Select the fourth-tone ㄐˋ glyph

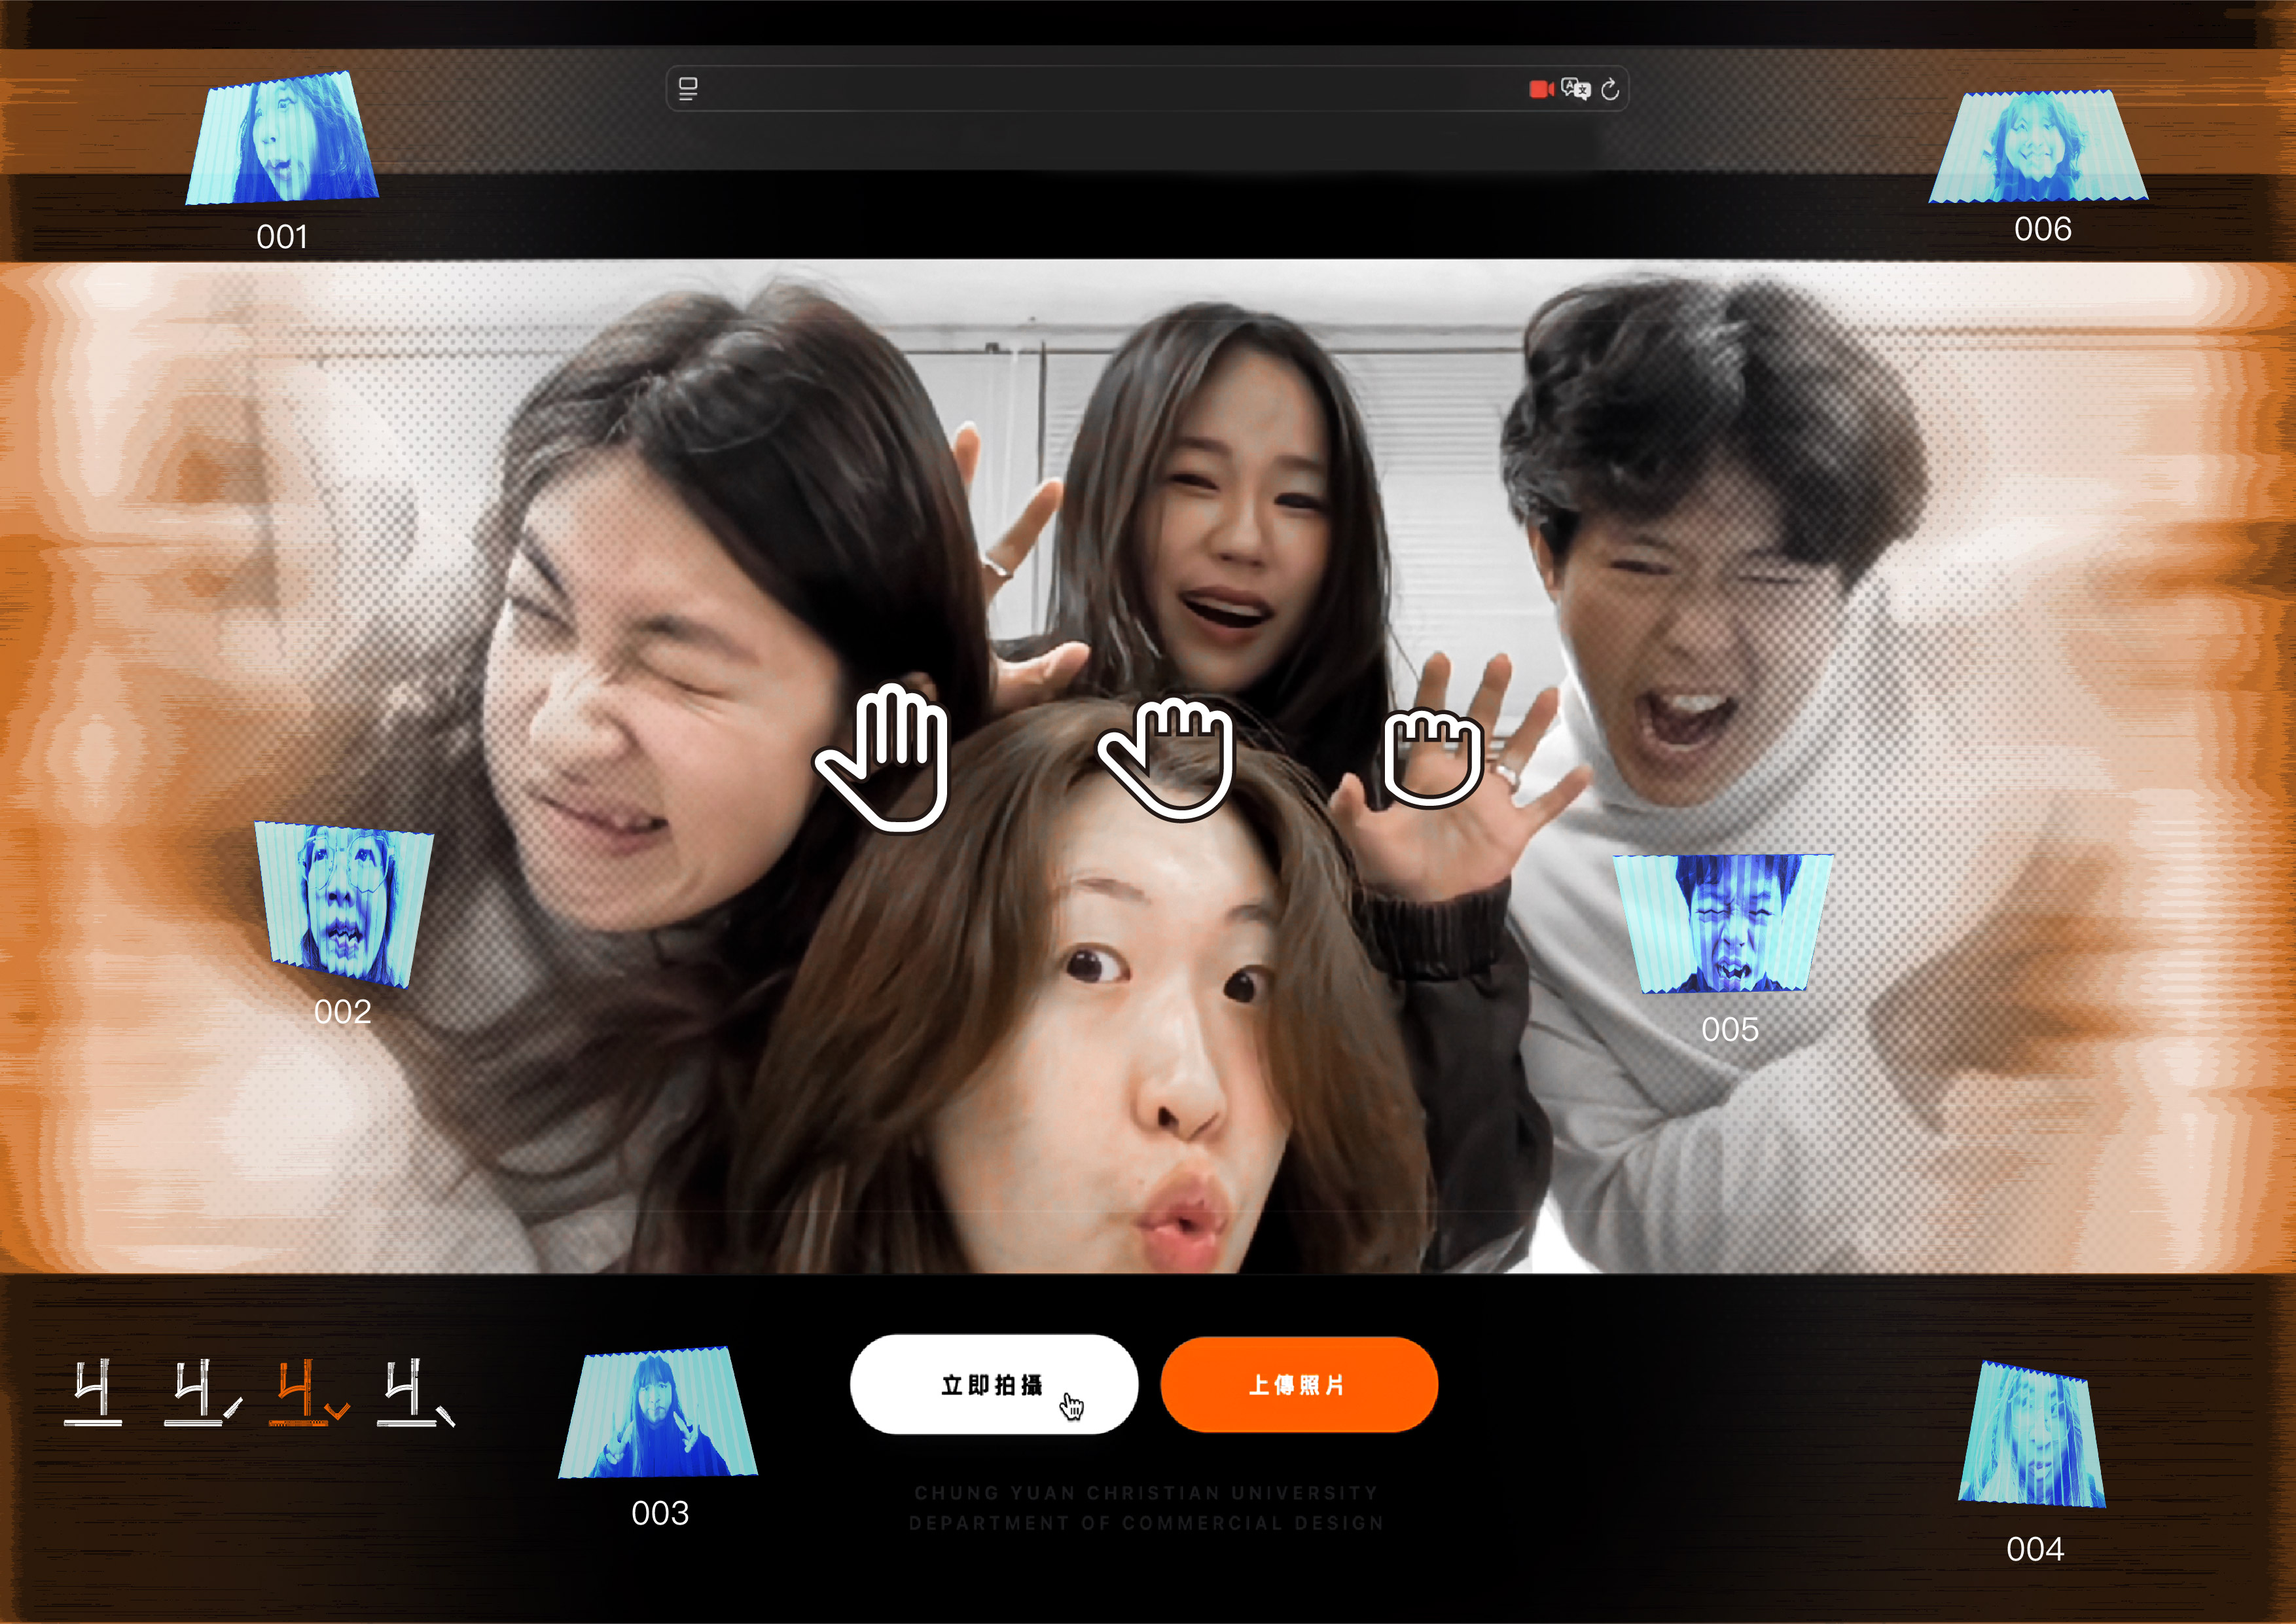(x=416, y=1391)
